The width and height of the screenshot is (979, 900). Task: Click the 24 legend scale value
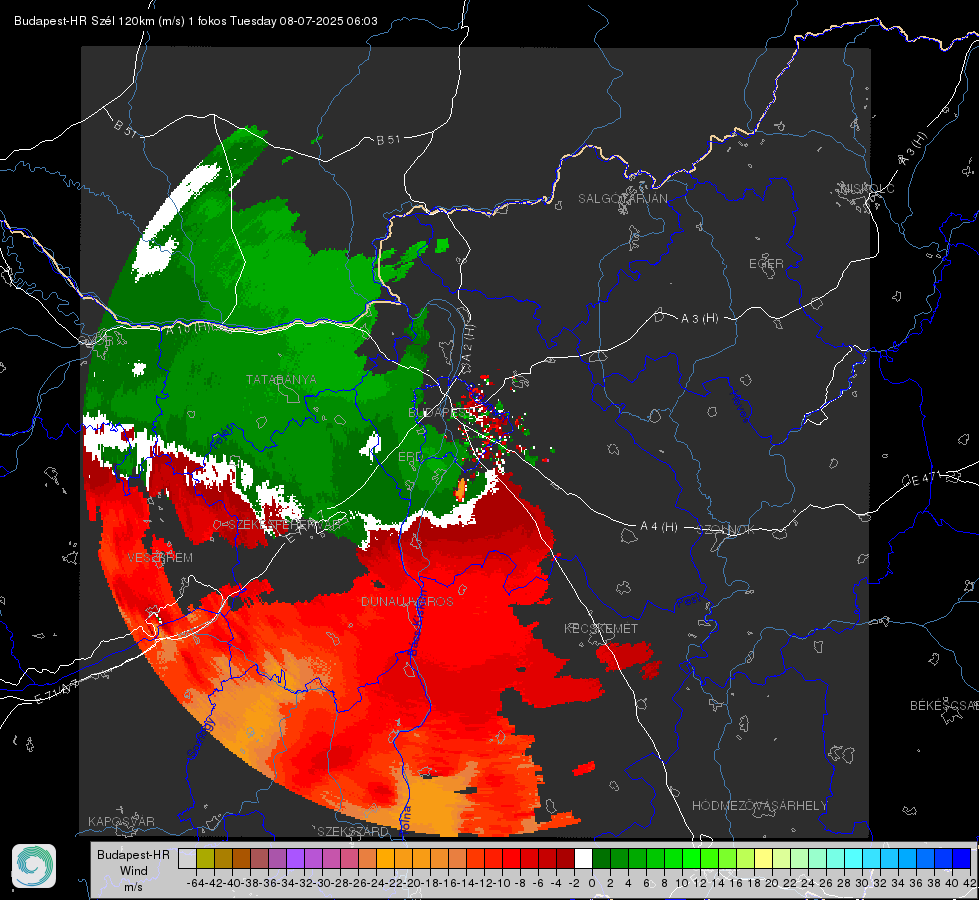pyautogui.click(x=807, y=883)
